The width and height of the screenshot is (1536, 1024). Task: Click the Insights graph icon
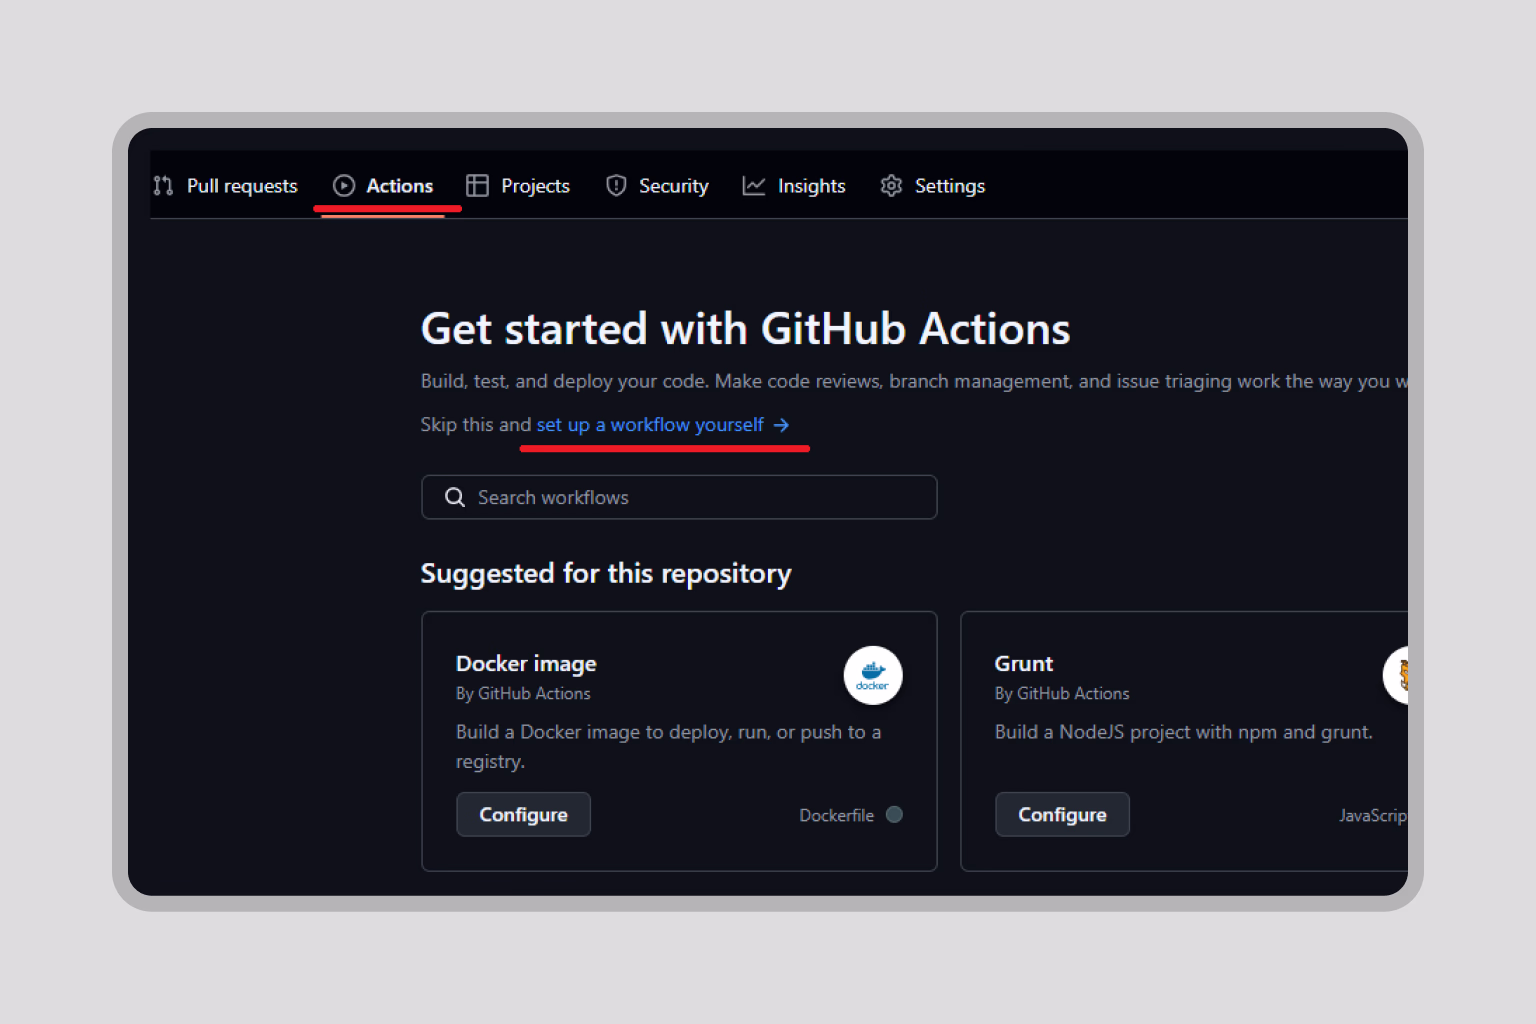click(x=754, y=186)
